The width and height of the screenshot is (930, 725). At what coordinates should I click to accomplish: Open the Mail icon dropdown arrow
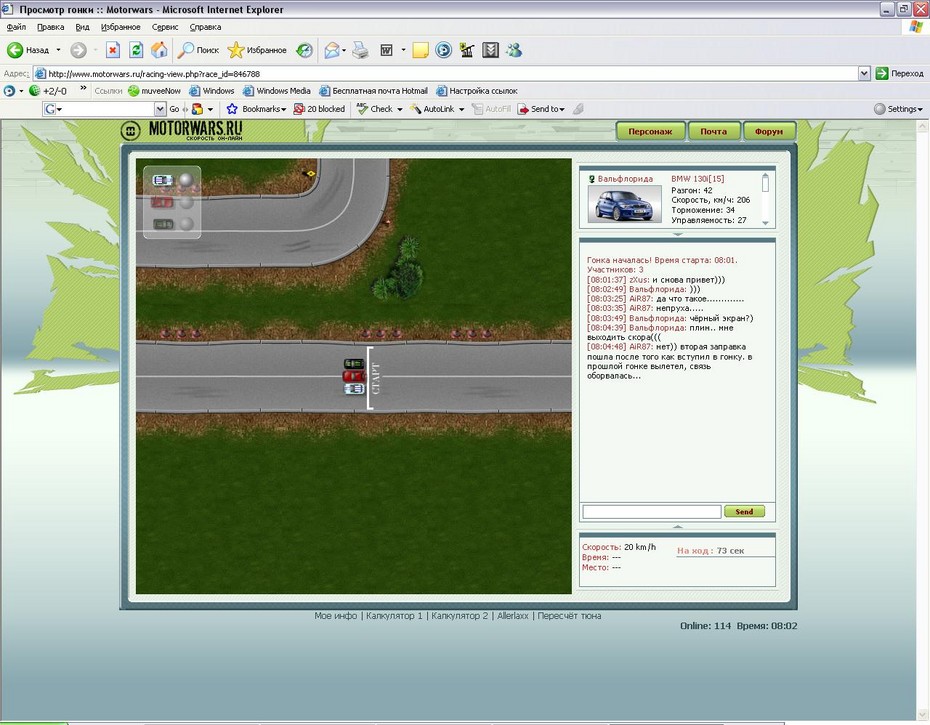344,50
